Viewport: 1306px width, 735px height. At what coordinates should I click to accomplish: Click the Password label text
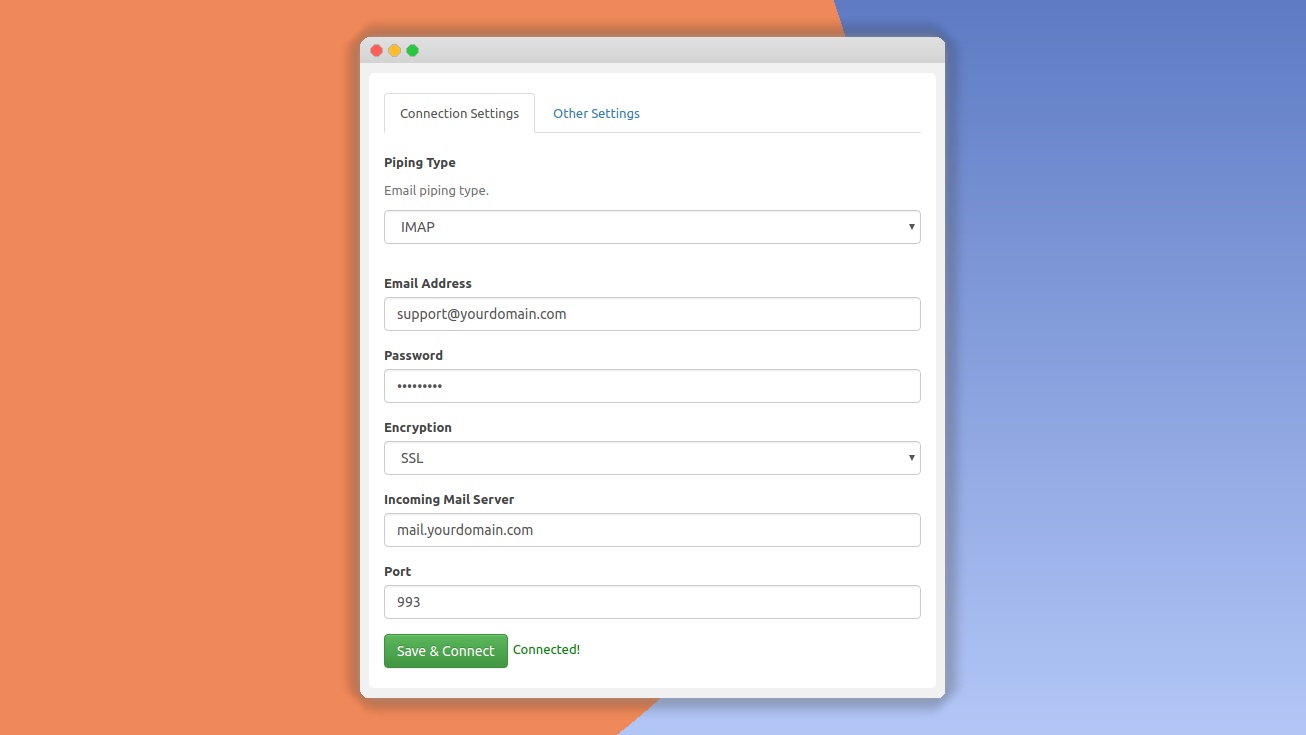click(x=413, y=356)
